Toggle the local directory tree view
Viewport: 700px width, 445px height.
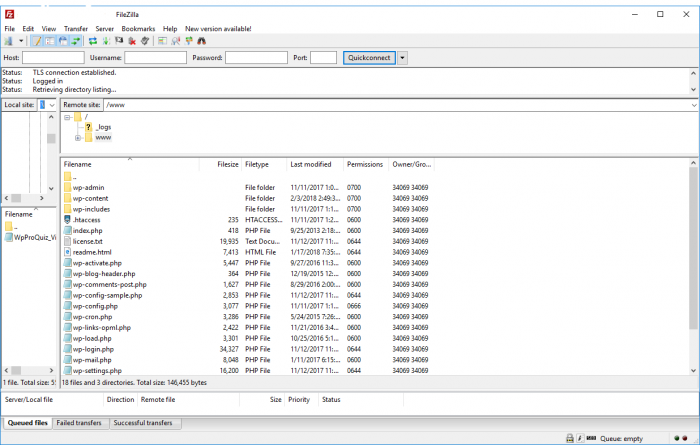tap(49, 41)
